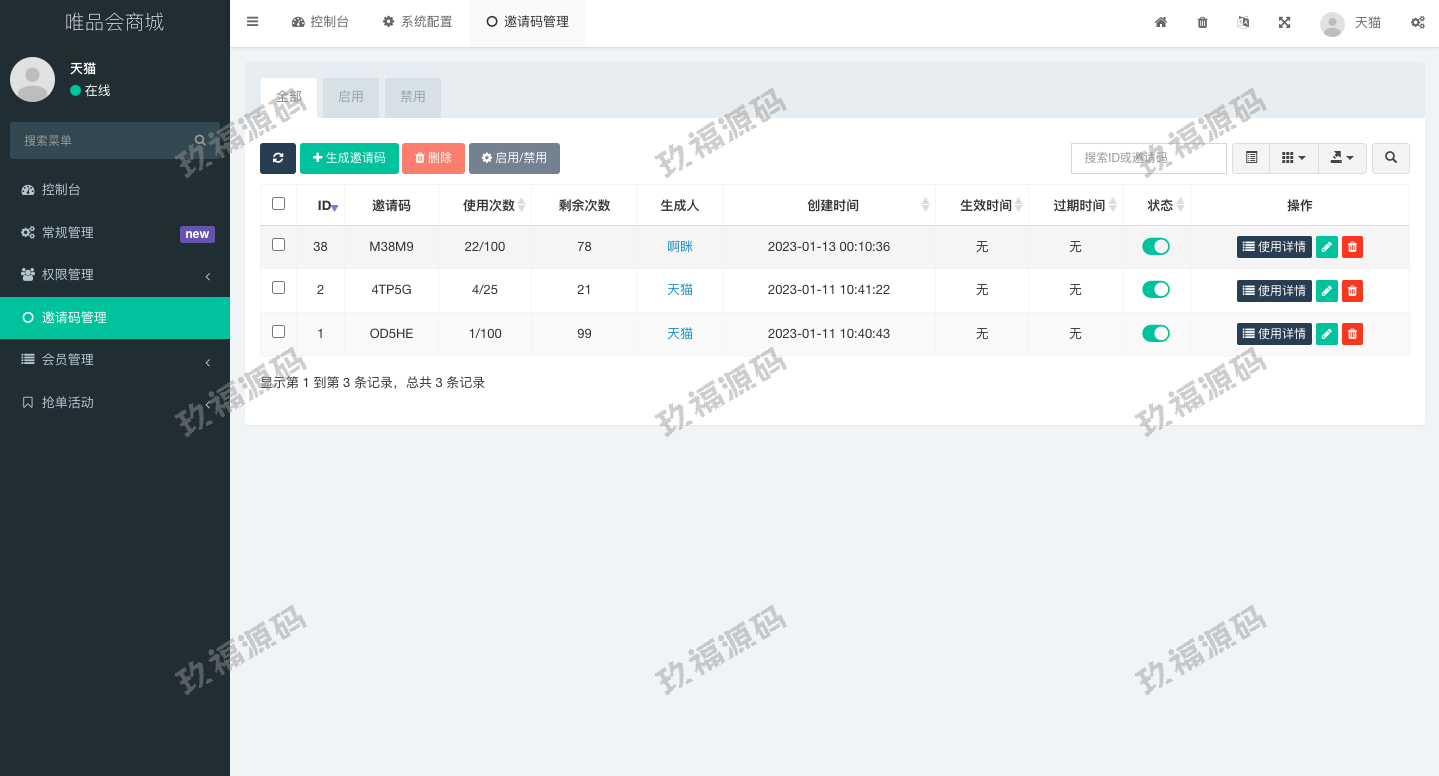Click the hamburger menu icon to collapse sidebar
The height and width of the screenshot is (776, 1439).
coord(252,22)
